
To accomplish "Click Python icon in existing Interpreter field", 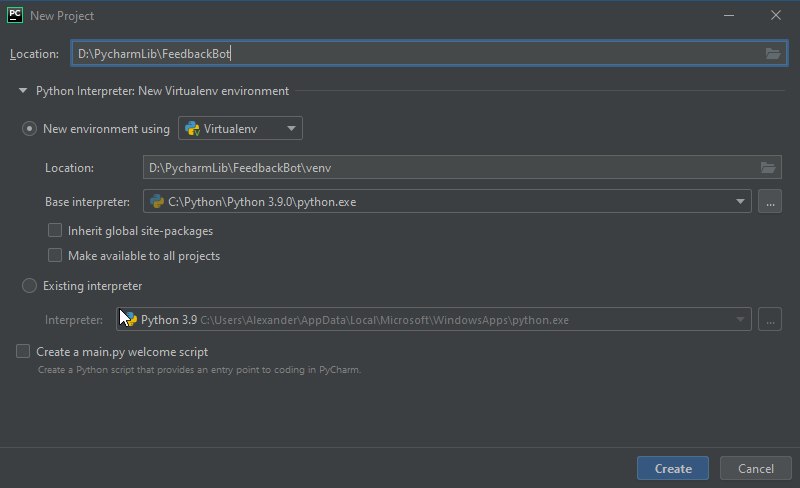I will (x=130, y=320).
